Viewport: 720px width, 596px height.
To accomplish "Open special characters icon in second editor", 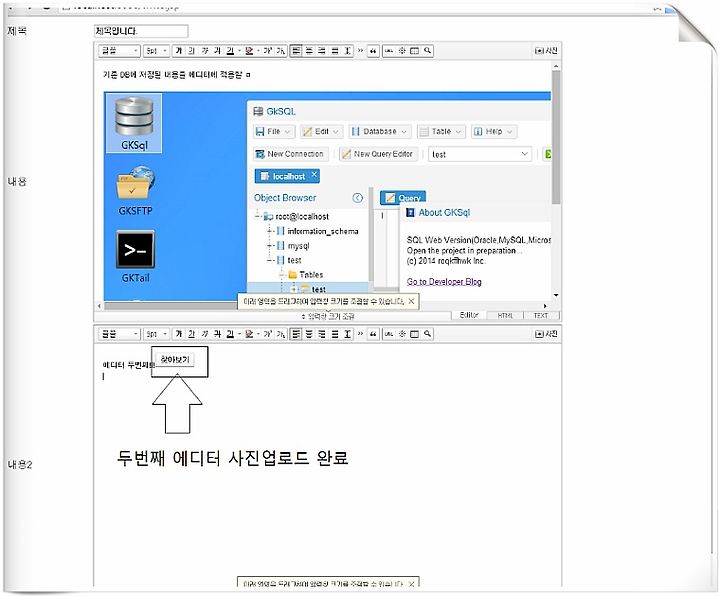I will (402, 334).
